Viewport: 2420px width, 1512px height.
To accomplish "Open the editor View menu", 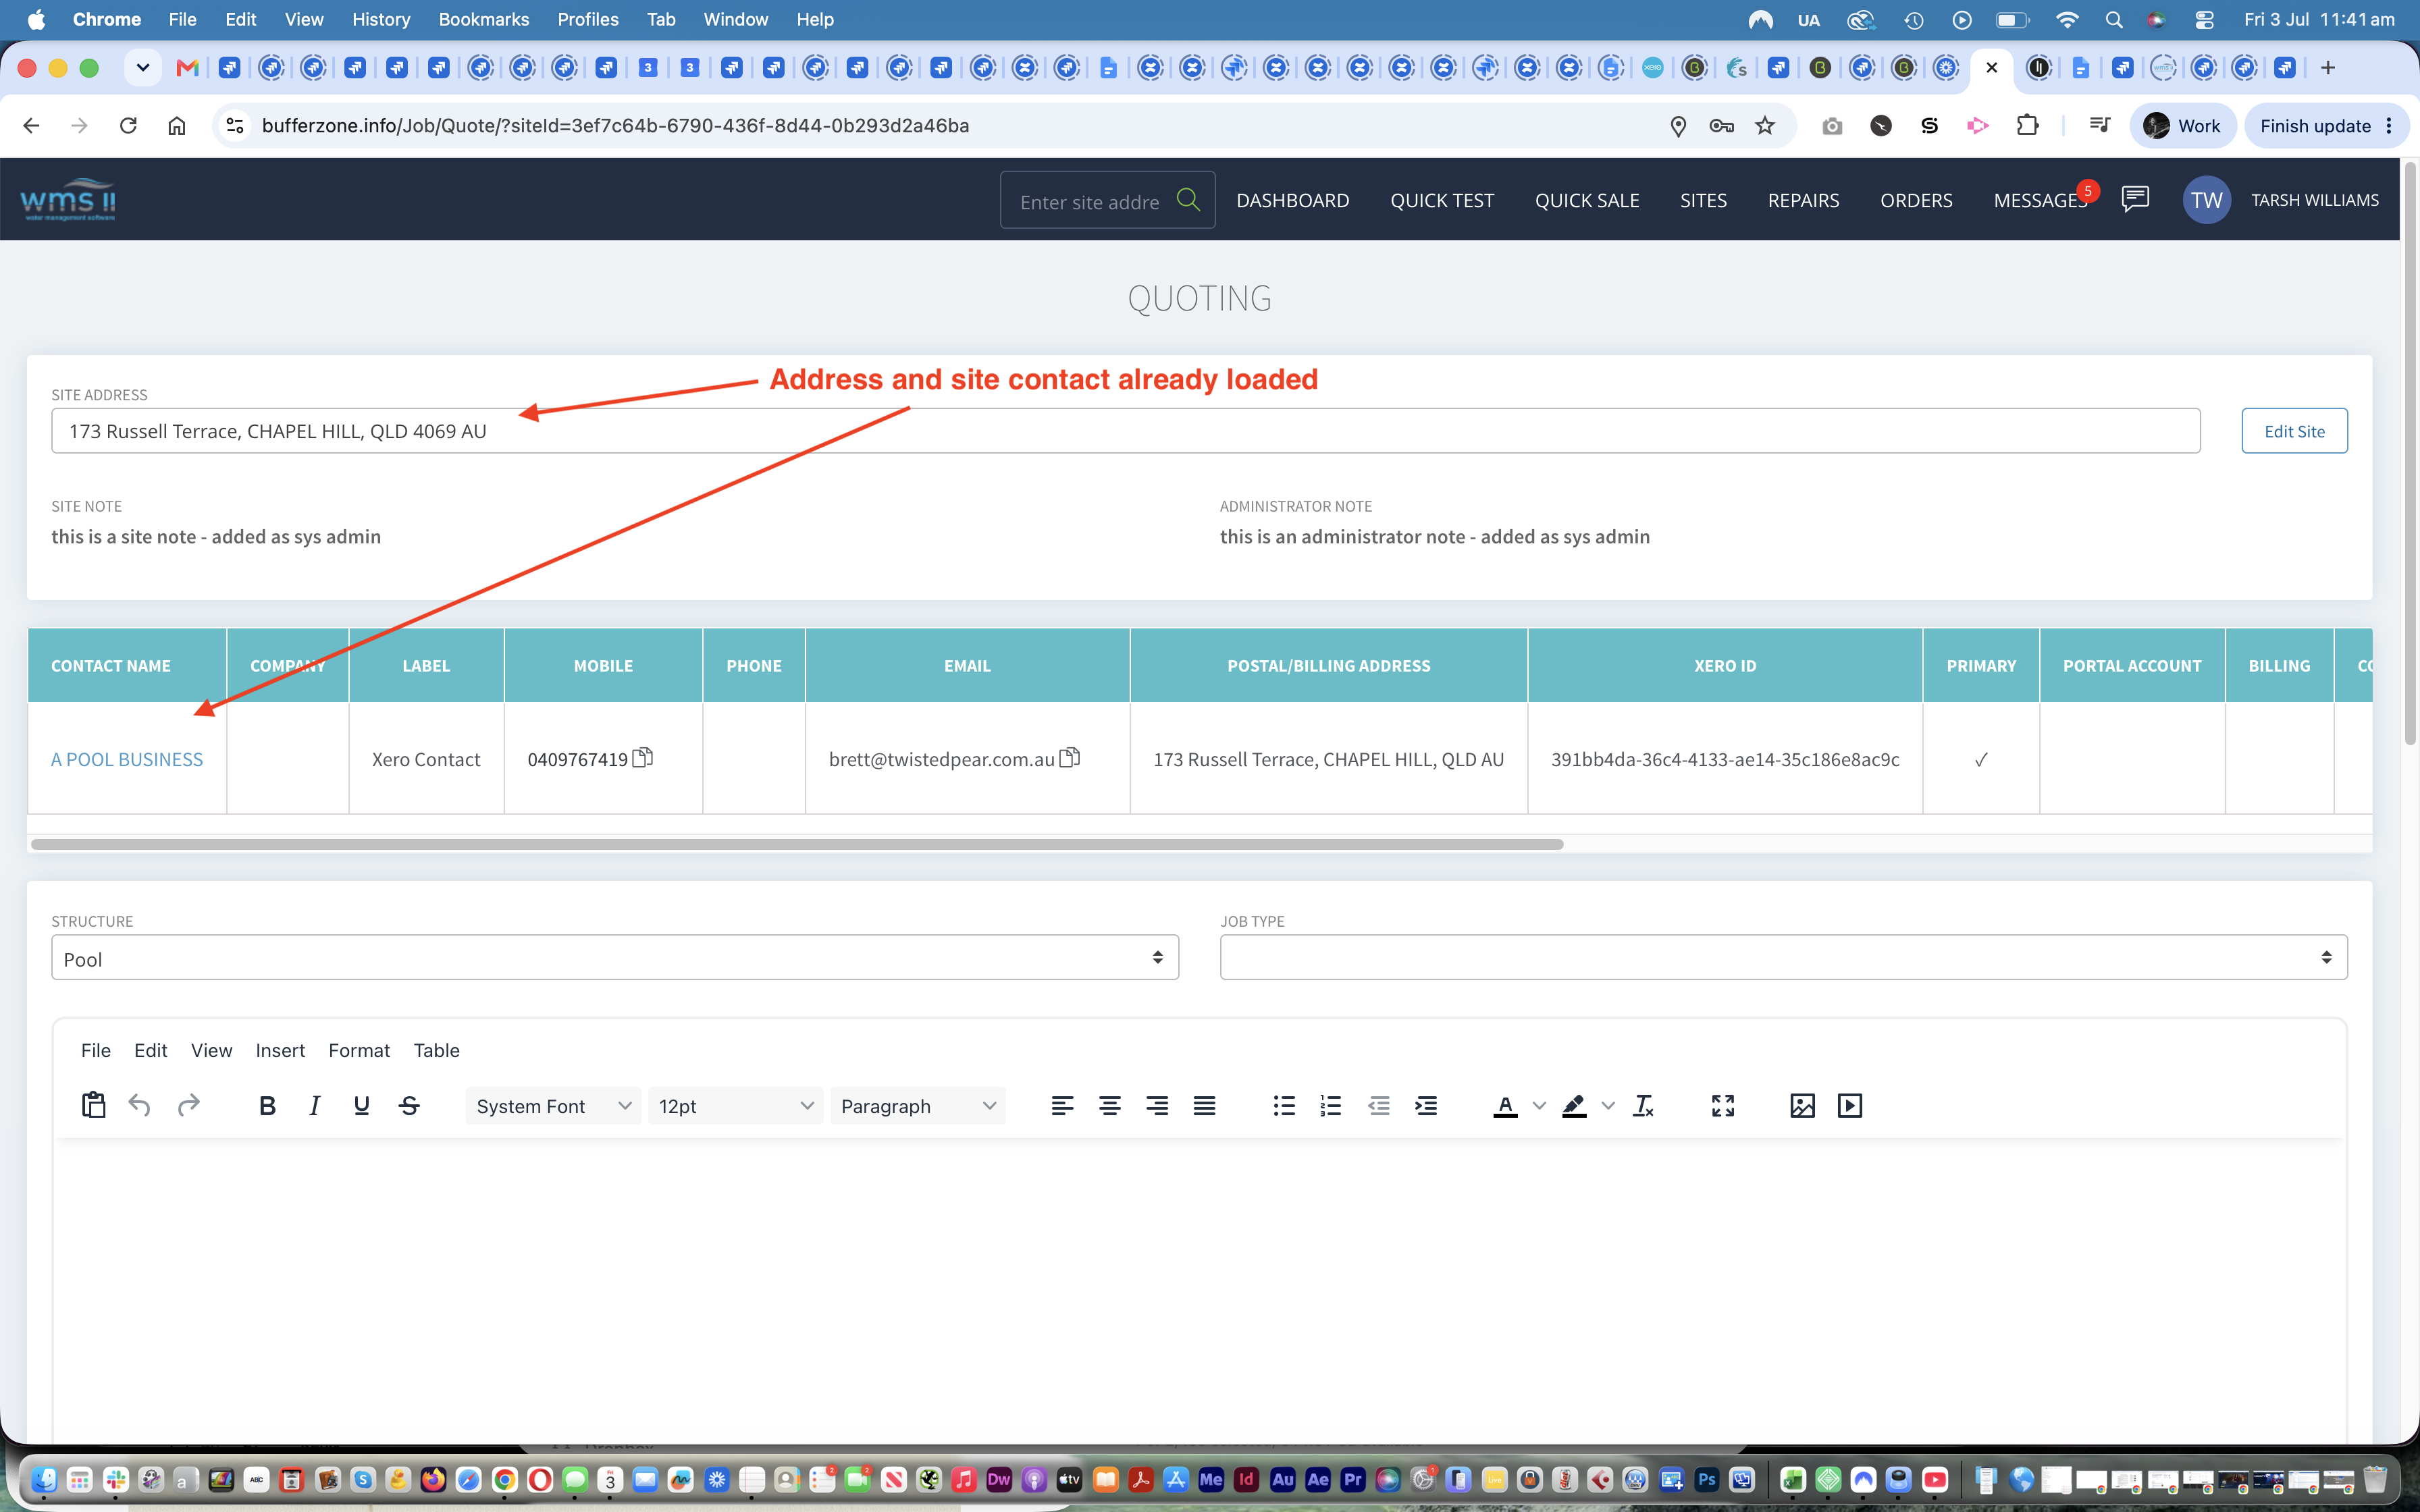I will click(212, 1050).
